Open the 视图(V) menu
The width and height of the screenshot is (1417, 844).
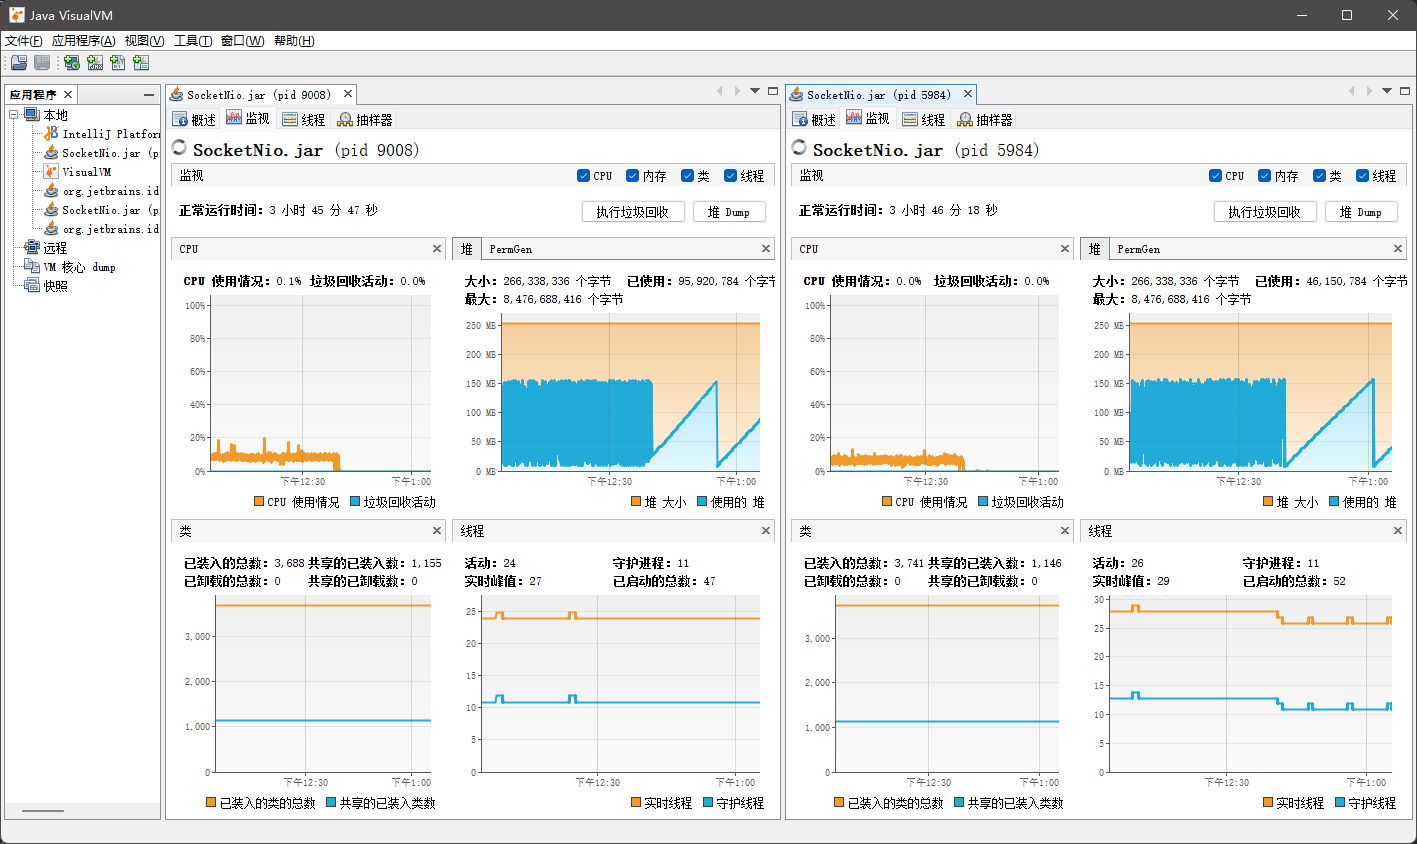pyautogui.click(x=144, y=41)
